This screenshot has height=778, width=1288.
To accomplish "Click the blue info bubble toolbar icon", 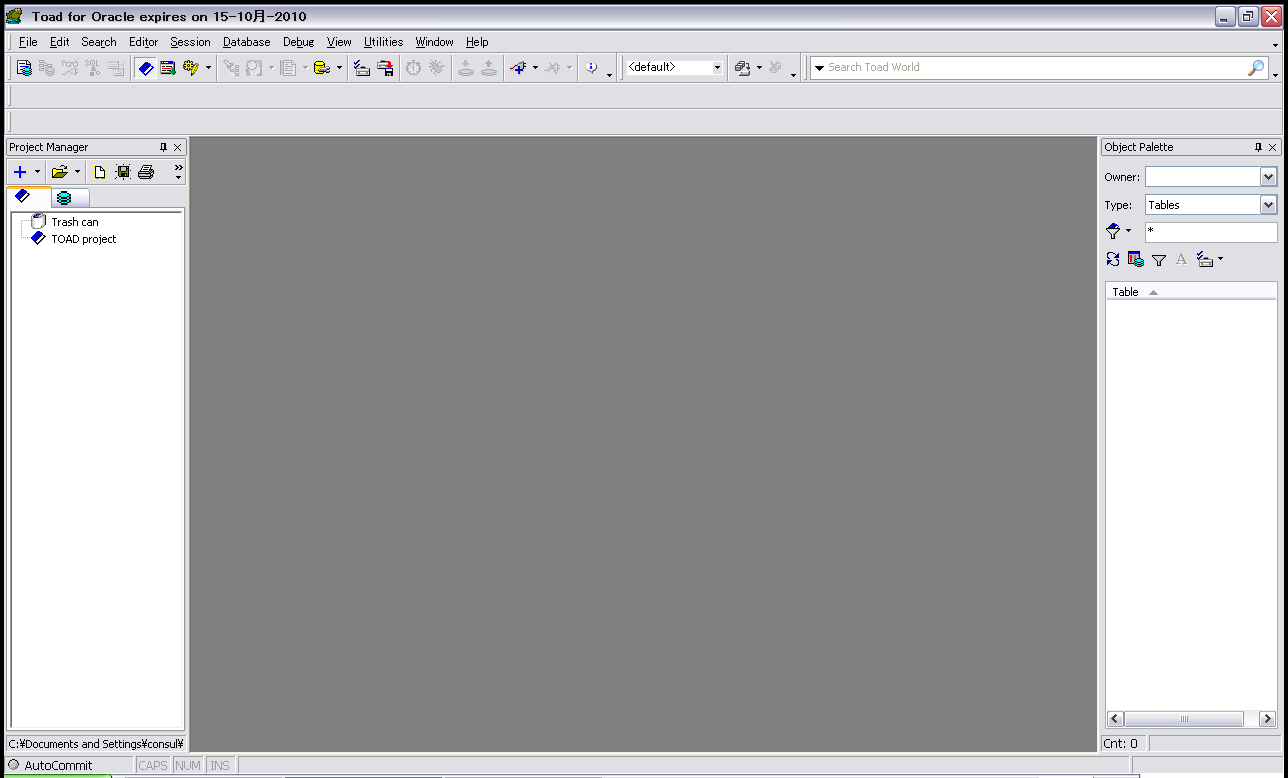I will click(592, 68).
